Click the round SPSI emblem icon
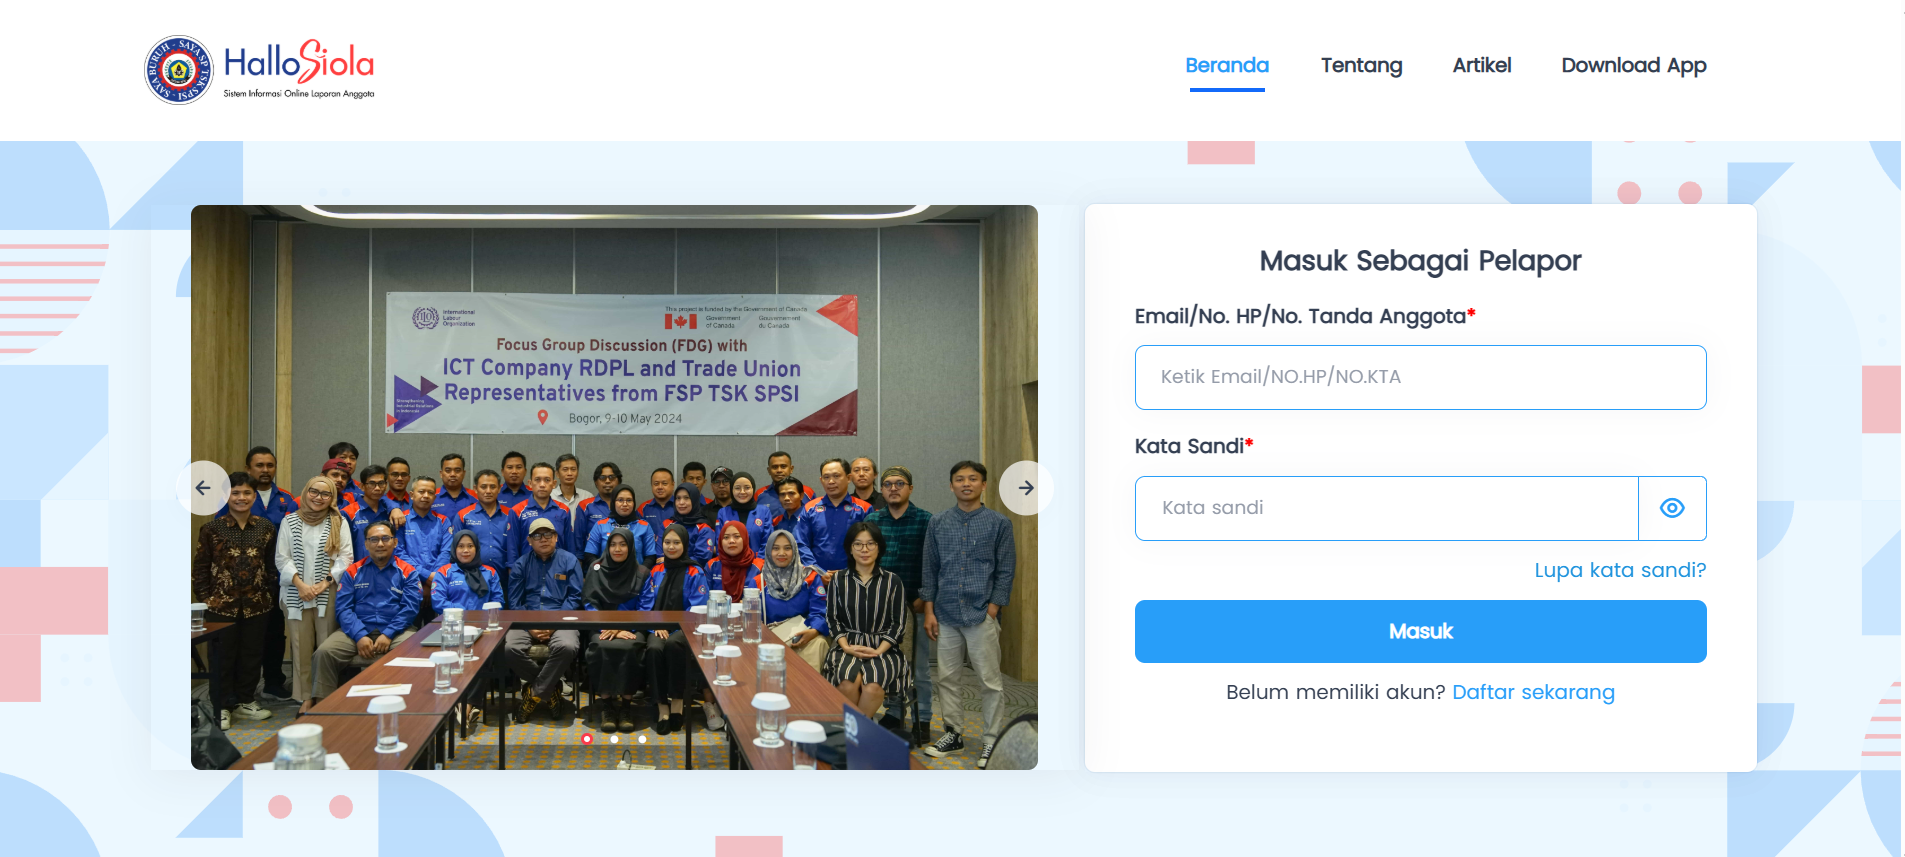Image resolution: width=1905 pixels, height=857 pixels. click(179, 70)
